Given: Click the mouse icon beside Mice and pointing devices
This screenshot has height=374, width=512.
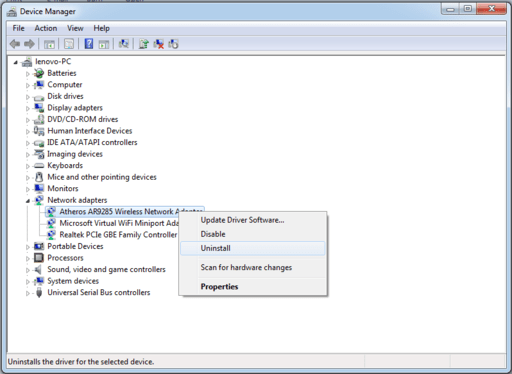Looking at the screenshot, I should pyautogui.click(x=39, y=177).
